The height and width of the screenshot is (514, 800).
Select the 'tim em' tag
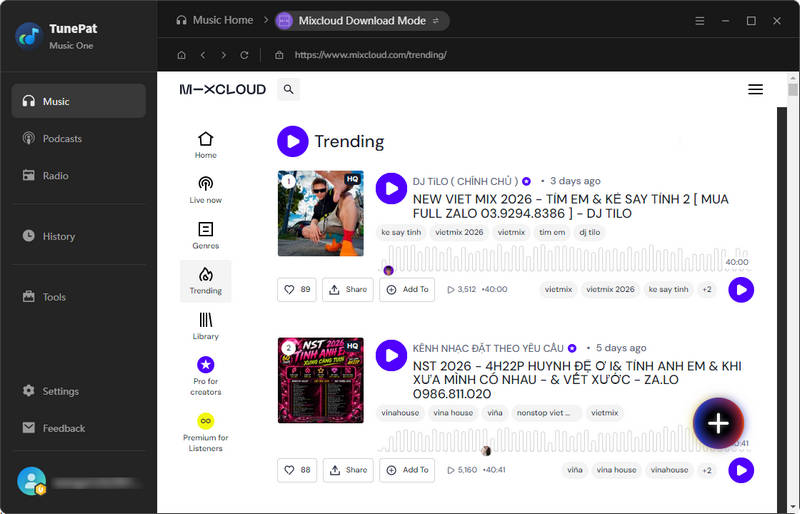[552, 232]
